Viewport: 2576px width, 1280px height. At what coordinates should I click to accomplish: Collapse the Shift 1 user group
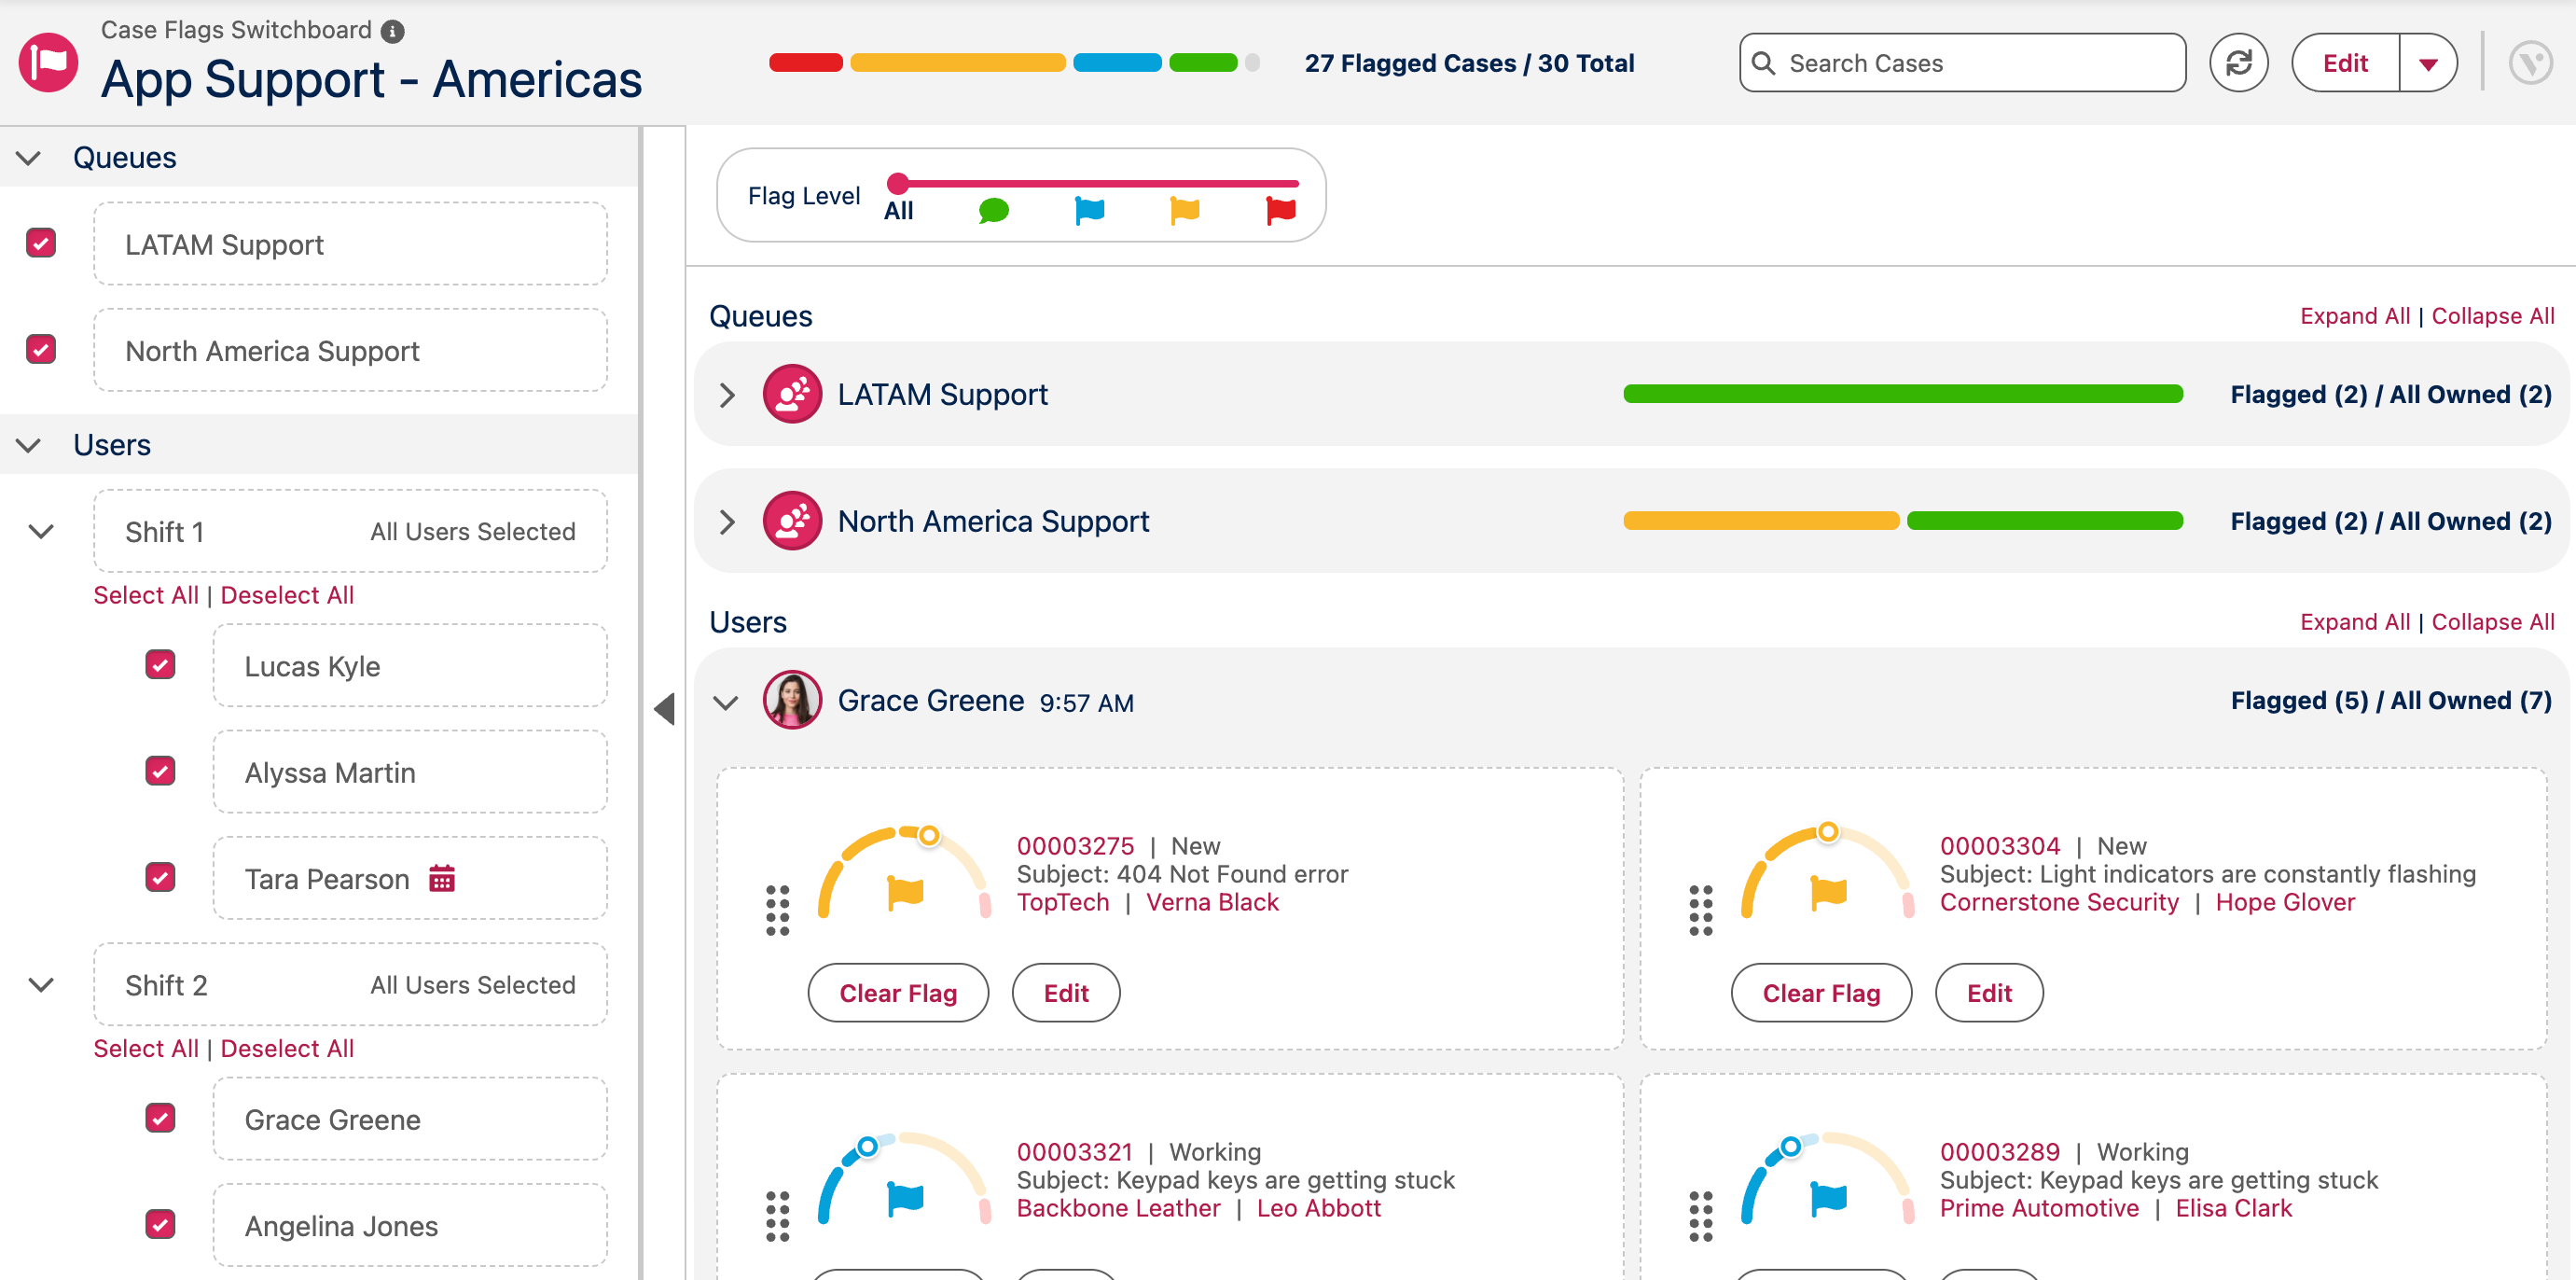point(41,531)
